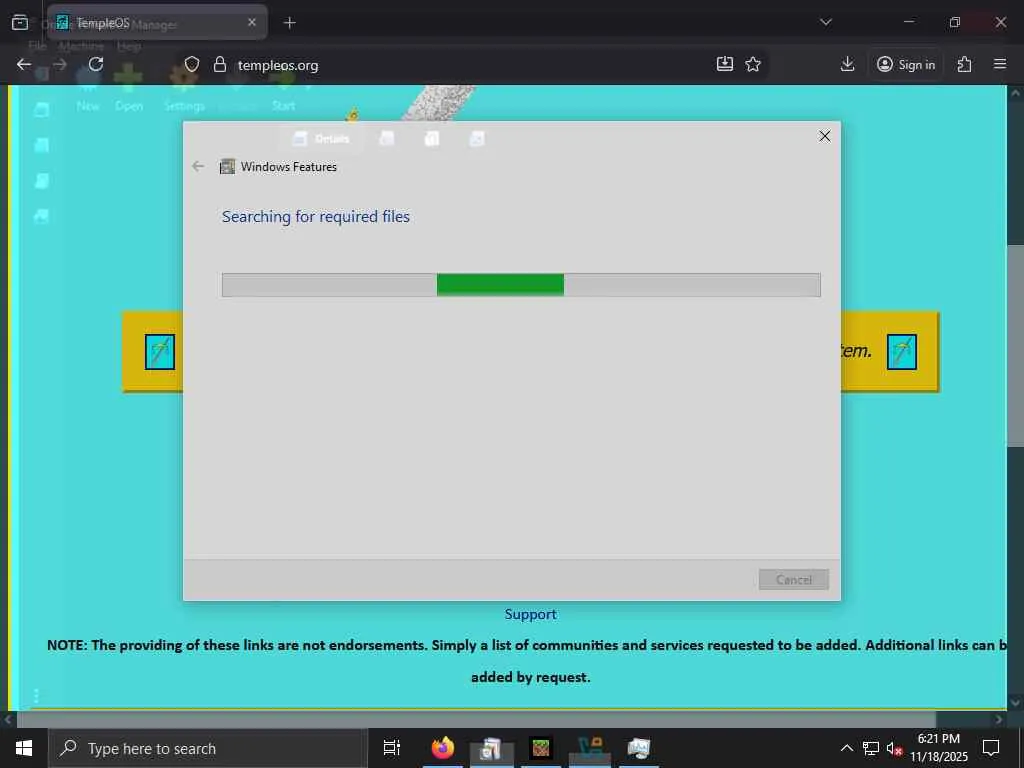The image size is (1024, 768).
Task: Open the tracking protection shield
Action: point(191,65)
